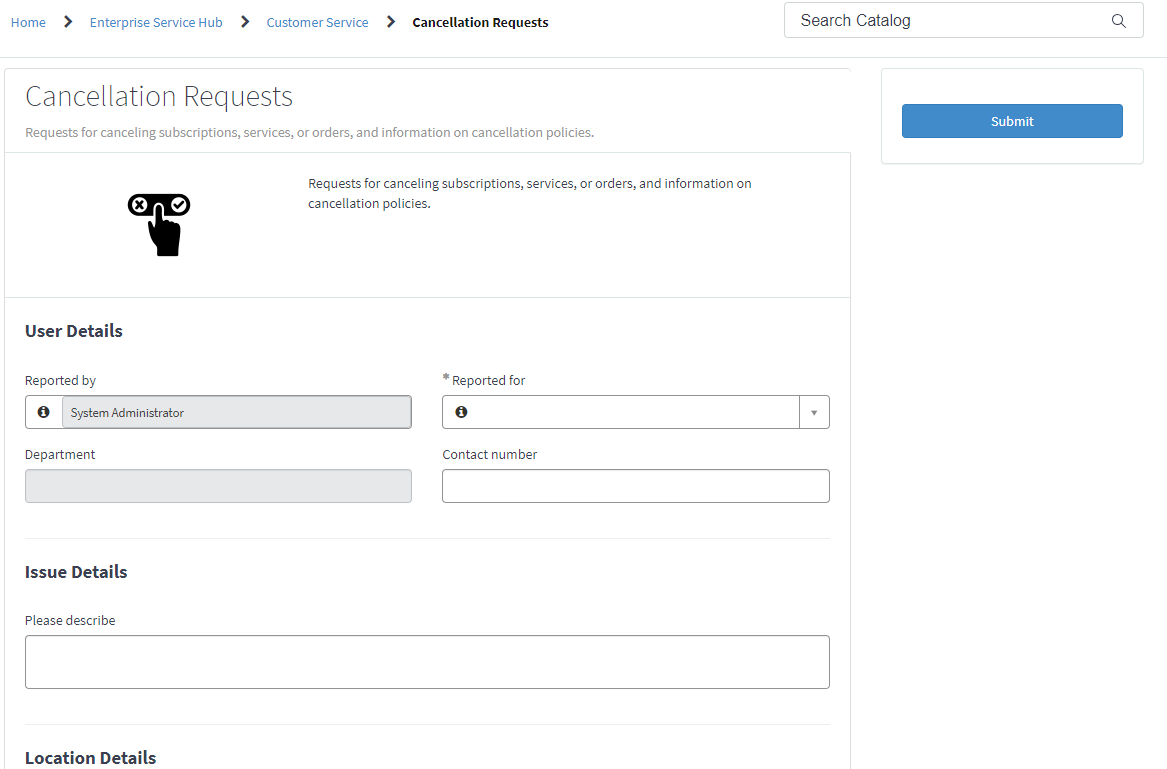1167x769 pixels.
Task: Click the chevron right after Home breadcrumb
Action: pyautogui.click(x=68, y=22)
